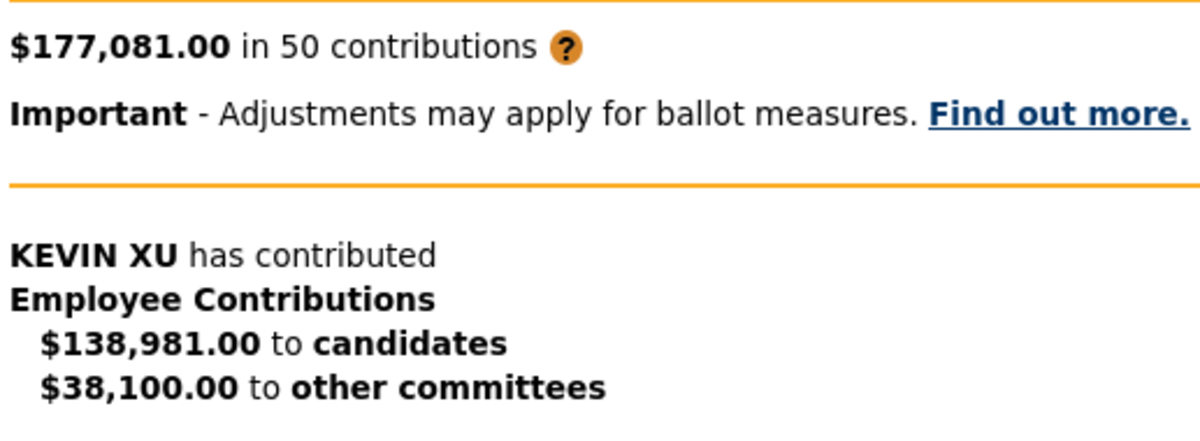The image size is (1200, 441).
Task: Select the $38,100.00 amount
Action: [139, 388]
